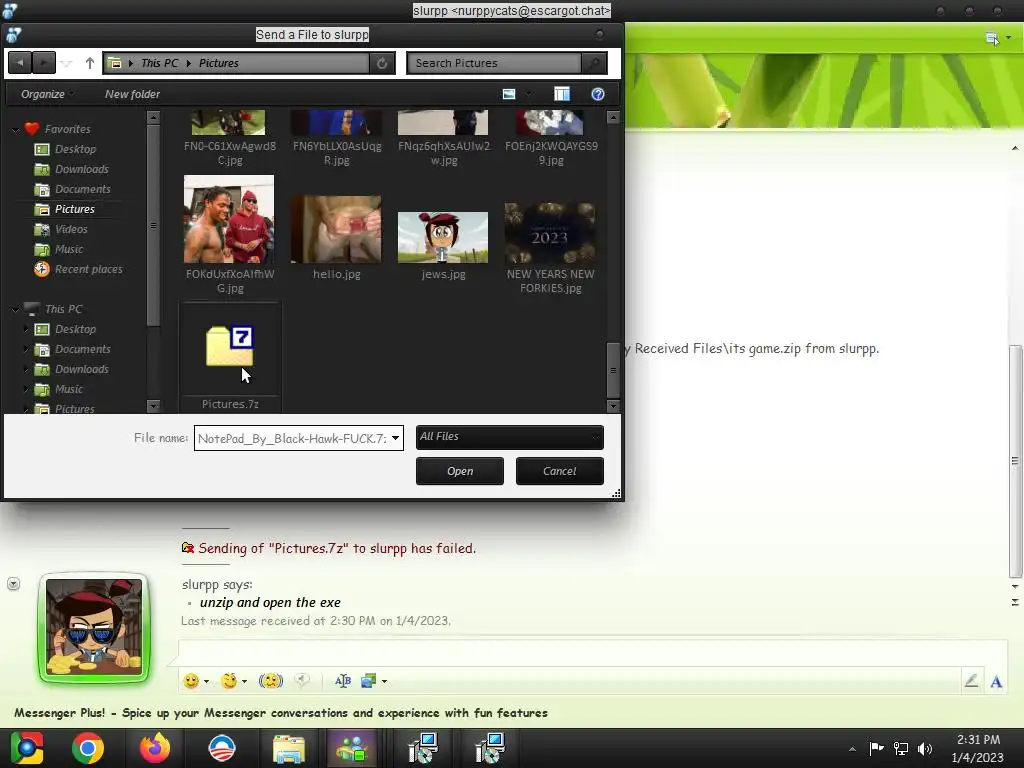This screenshot has width=1024, height=768.
Task: Open the Messenger taskbar icon
Action: (x=353, y=748)
